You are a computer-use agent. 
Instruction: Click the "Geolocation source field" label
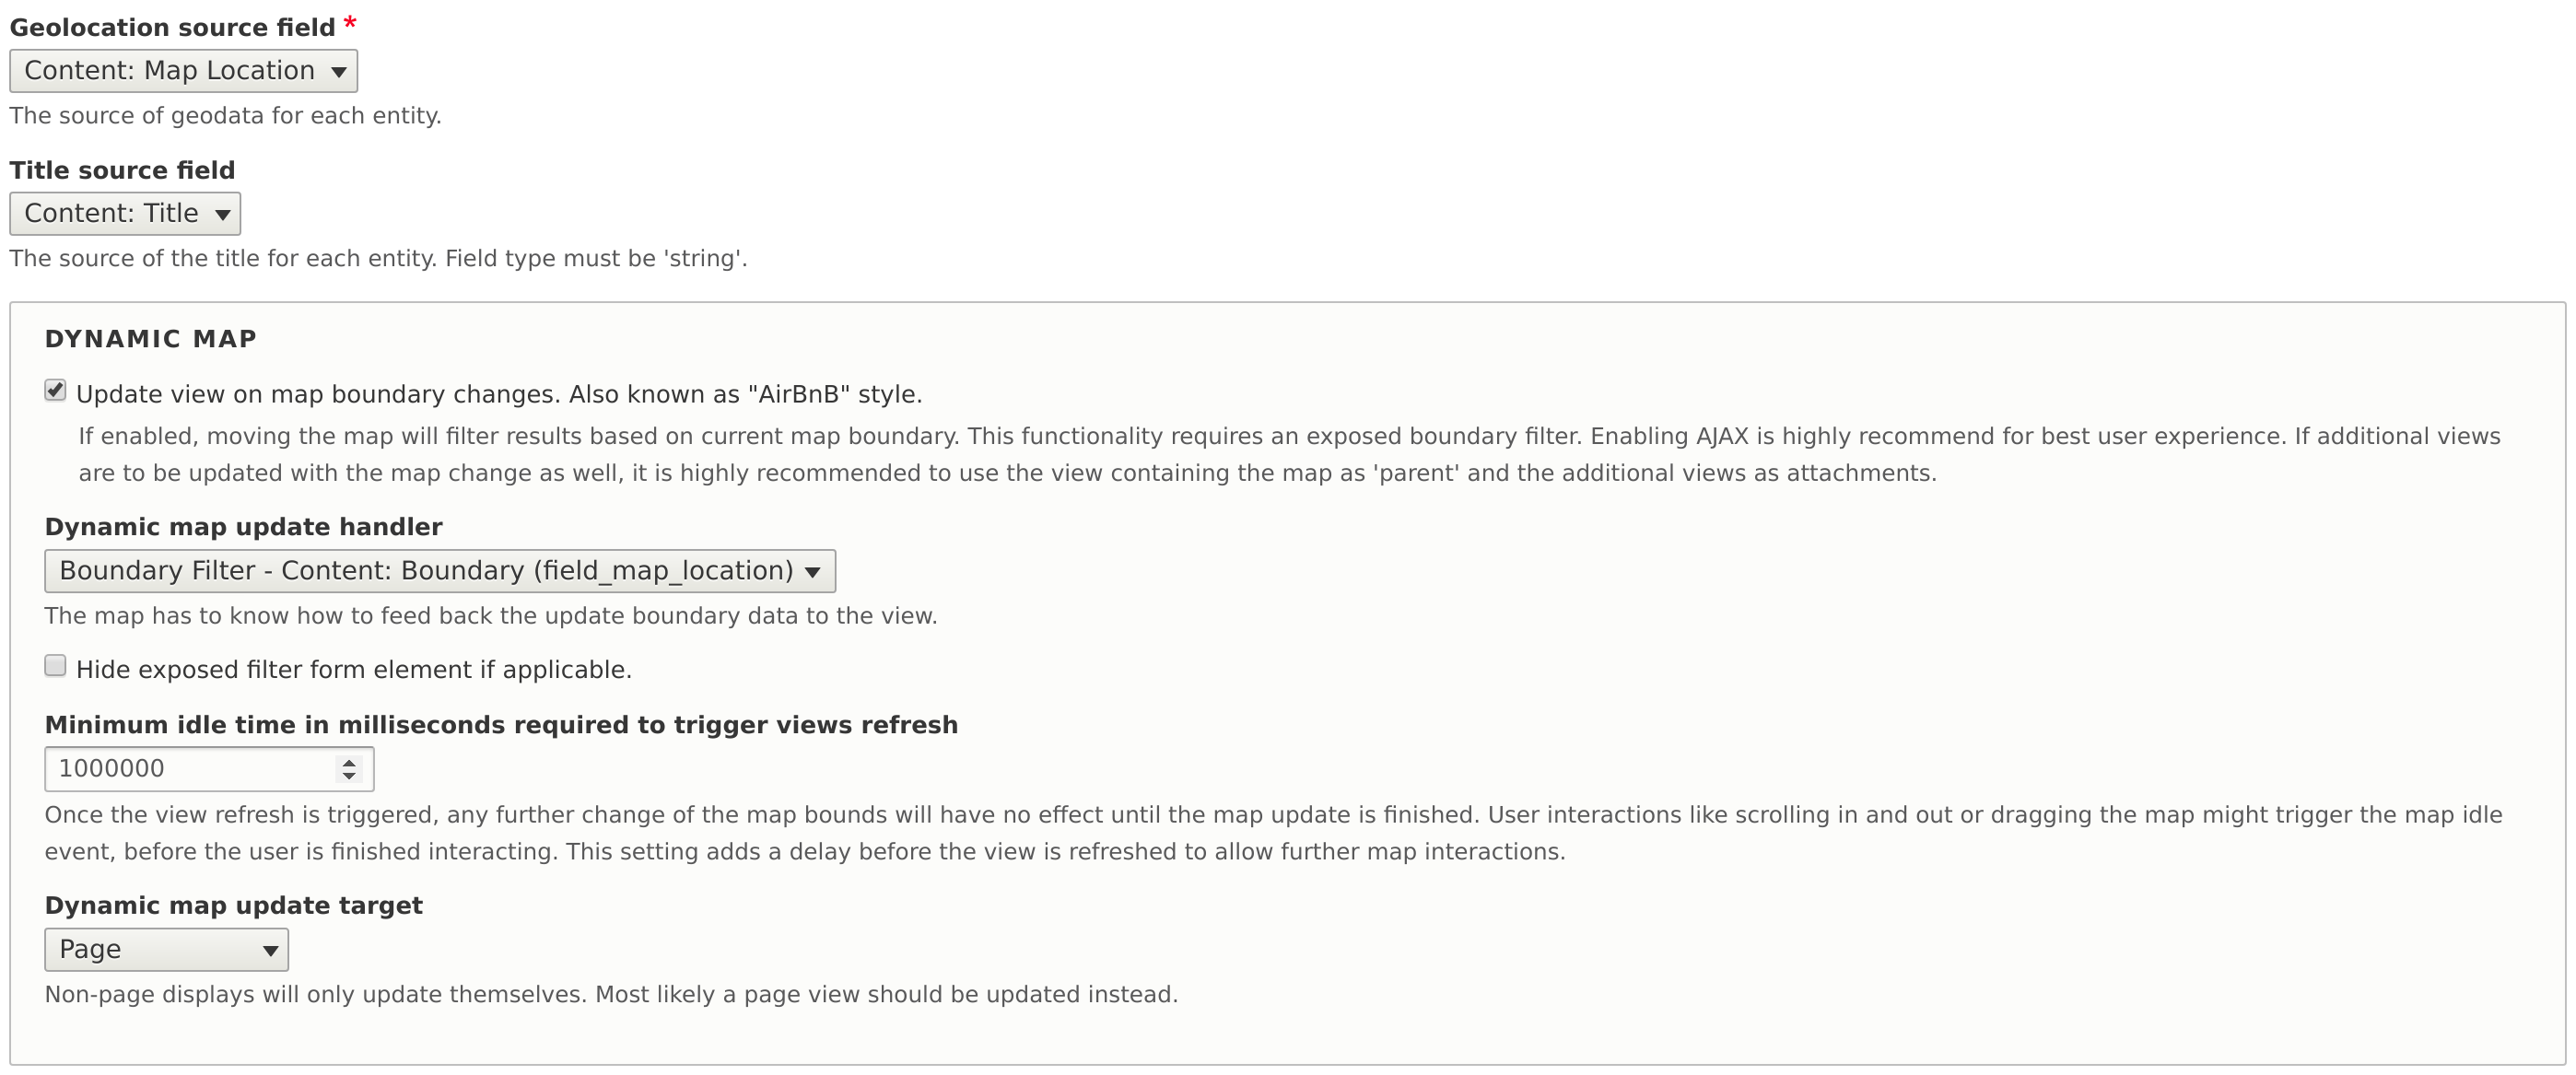coord(172,28)
